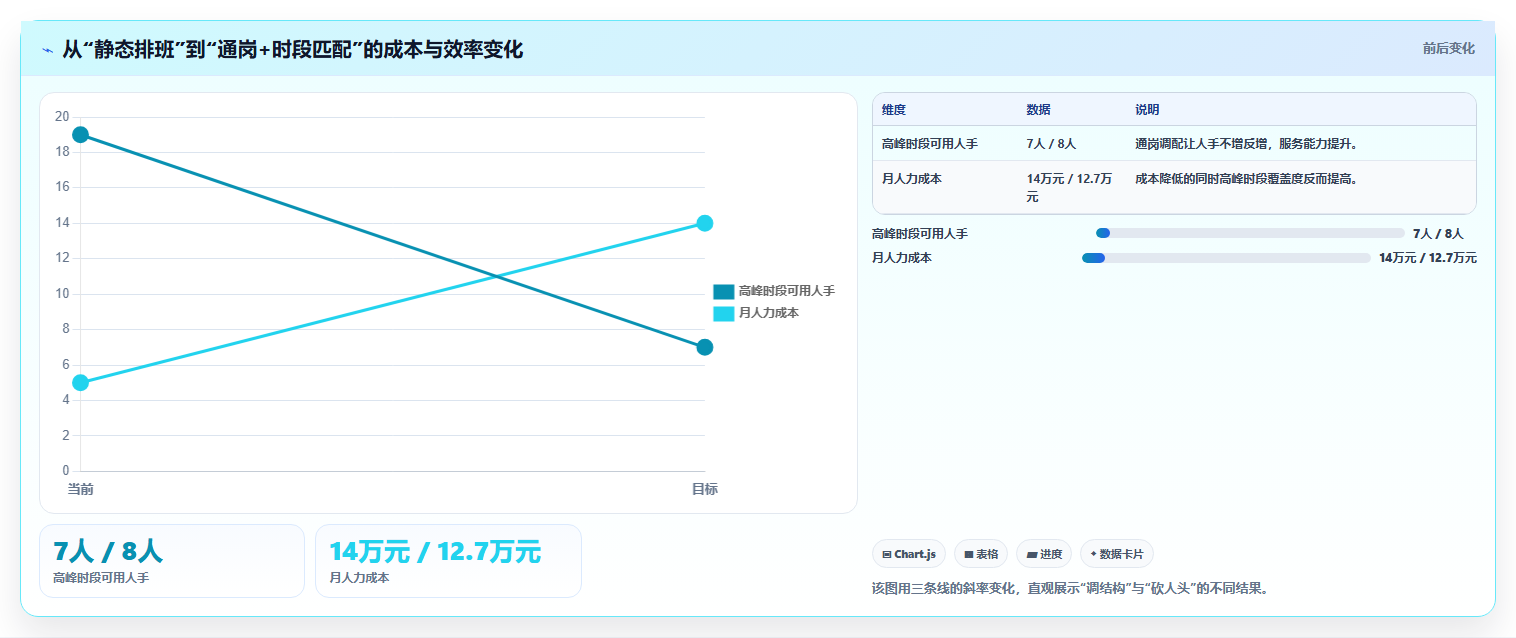Click the Chart.js tag chip
This screenshot has width=1516, height=638.
click(x=908, y=554)
